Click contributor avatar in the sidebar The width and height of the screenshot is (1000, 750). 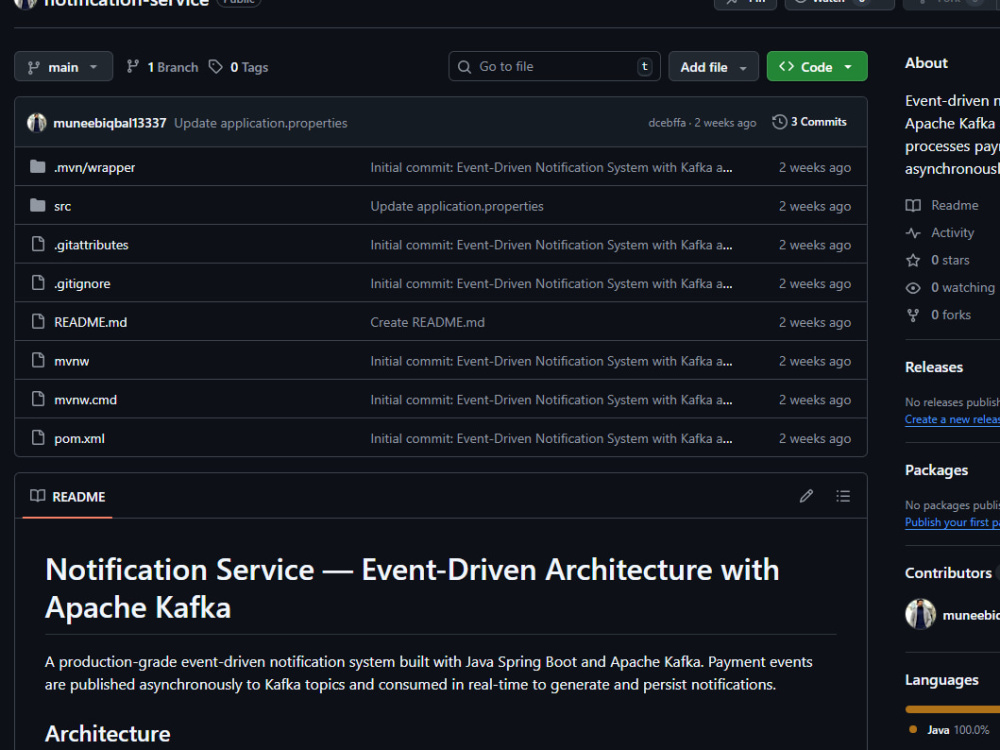point(920,614)
